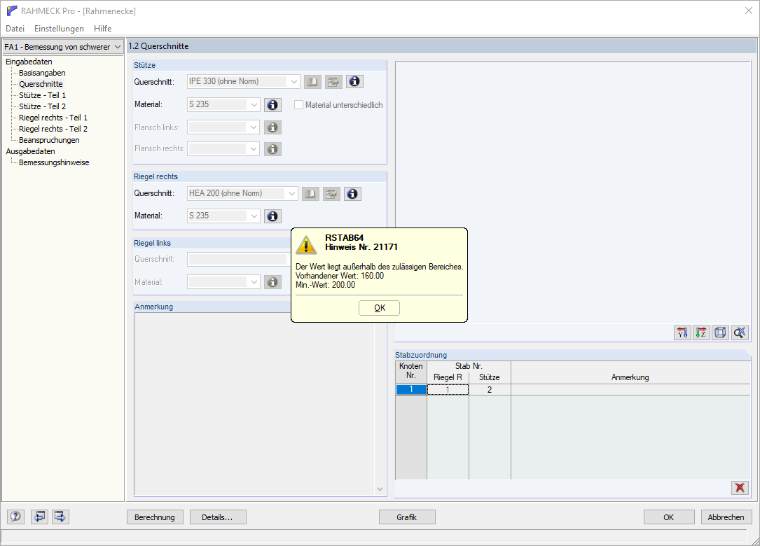Open Stütze Querschnitt dropdown
This screenshot has height=546, width=760.
click(x=294, y=81)
